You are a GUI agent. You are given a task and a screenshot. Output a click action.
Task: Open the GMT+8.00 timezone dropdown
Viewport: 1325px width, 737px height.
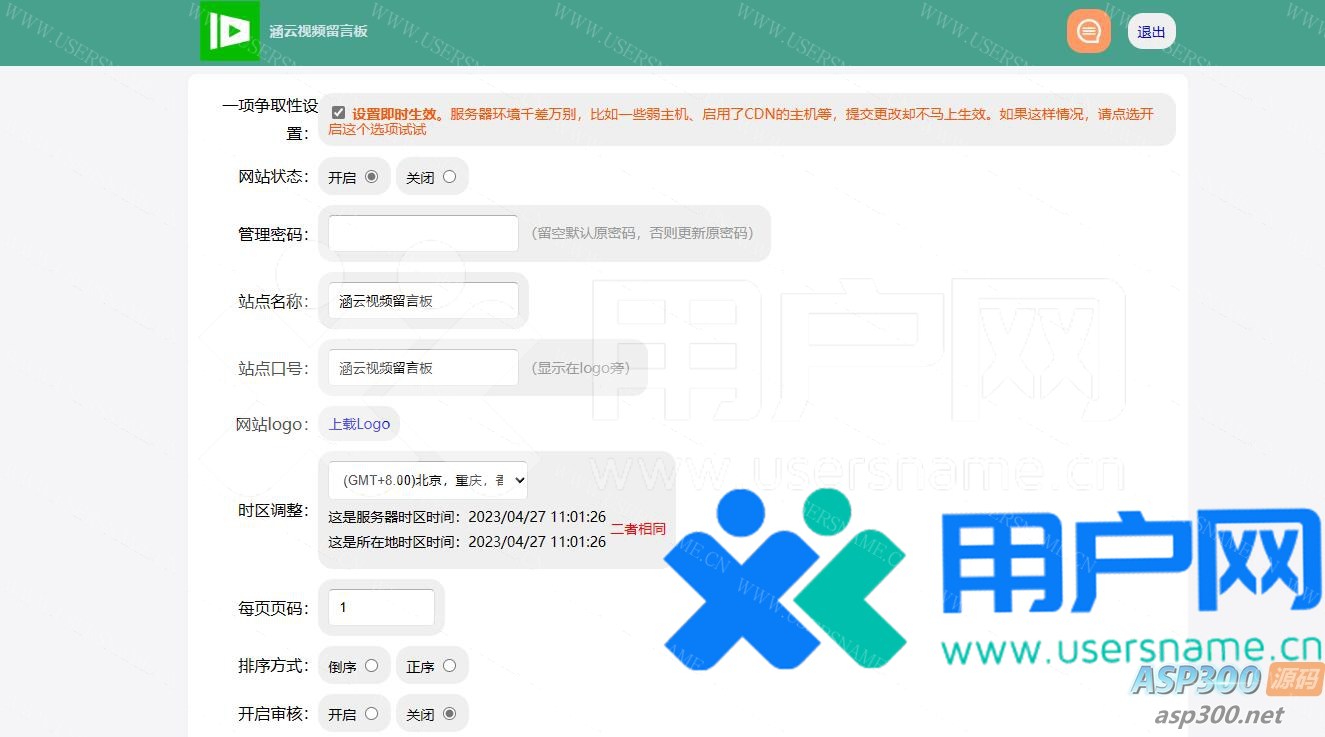(428, 480)
